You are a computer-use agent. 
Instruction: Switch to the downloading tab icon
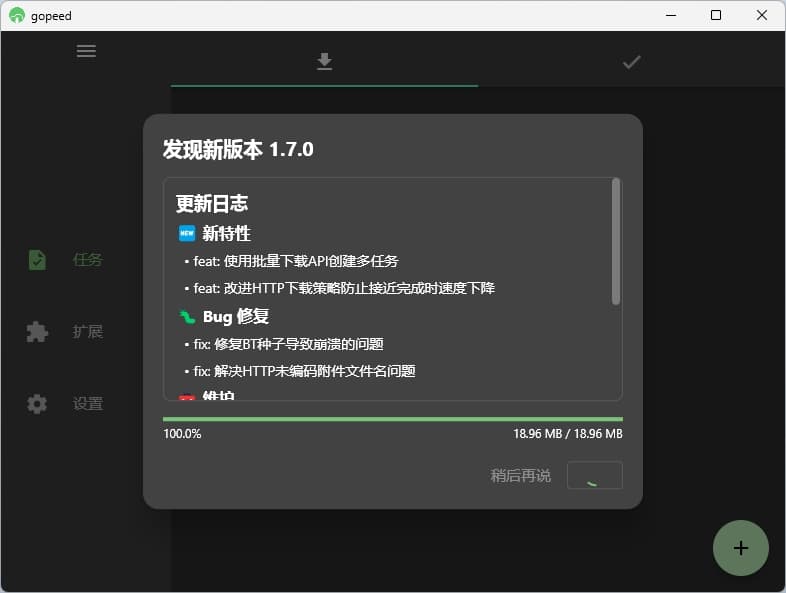(324, 61)
